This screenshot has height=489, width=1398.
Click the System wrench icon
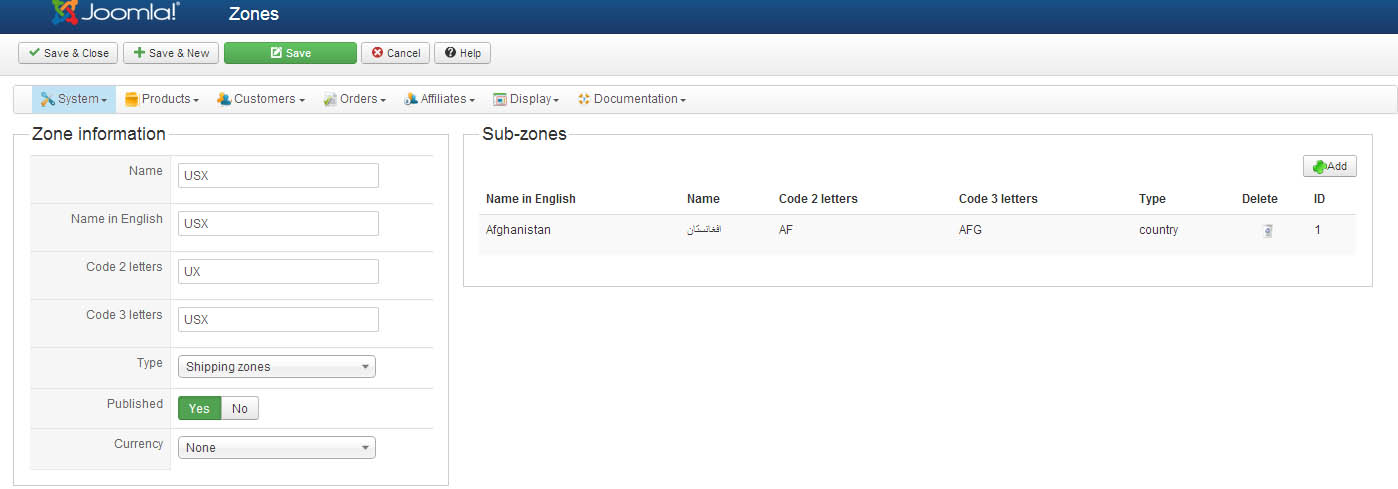[47, 99]
